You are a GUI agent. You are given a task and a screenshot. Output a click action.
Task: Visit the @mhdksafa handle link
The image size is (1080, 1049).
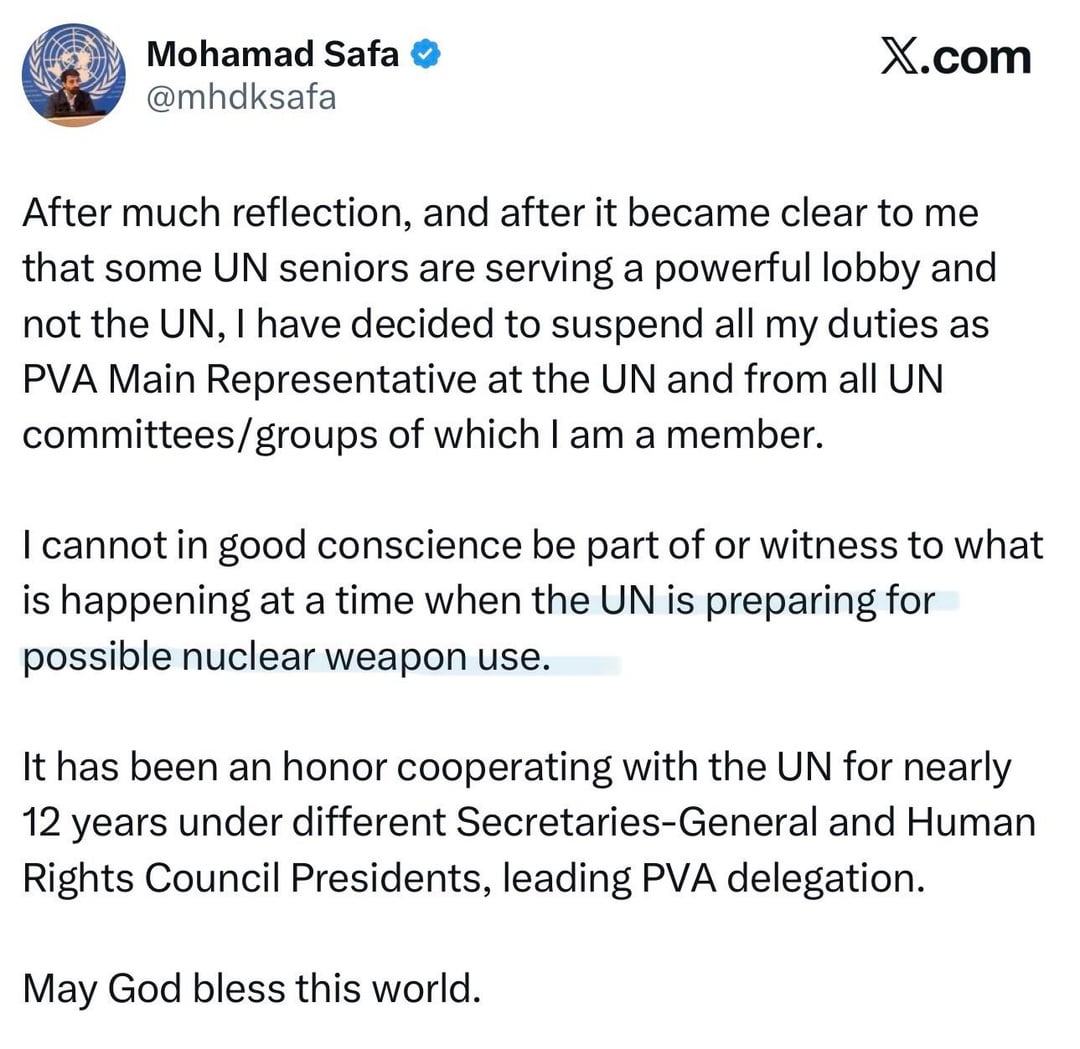241,97
